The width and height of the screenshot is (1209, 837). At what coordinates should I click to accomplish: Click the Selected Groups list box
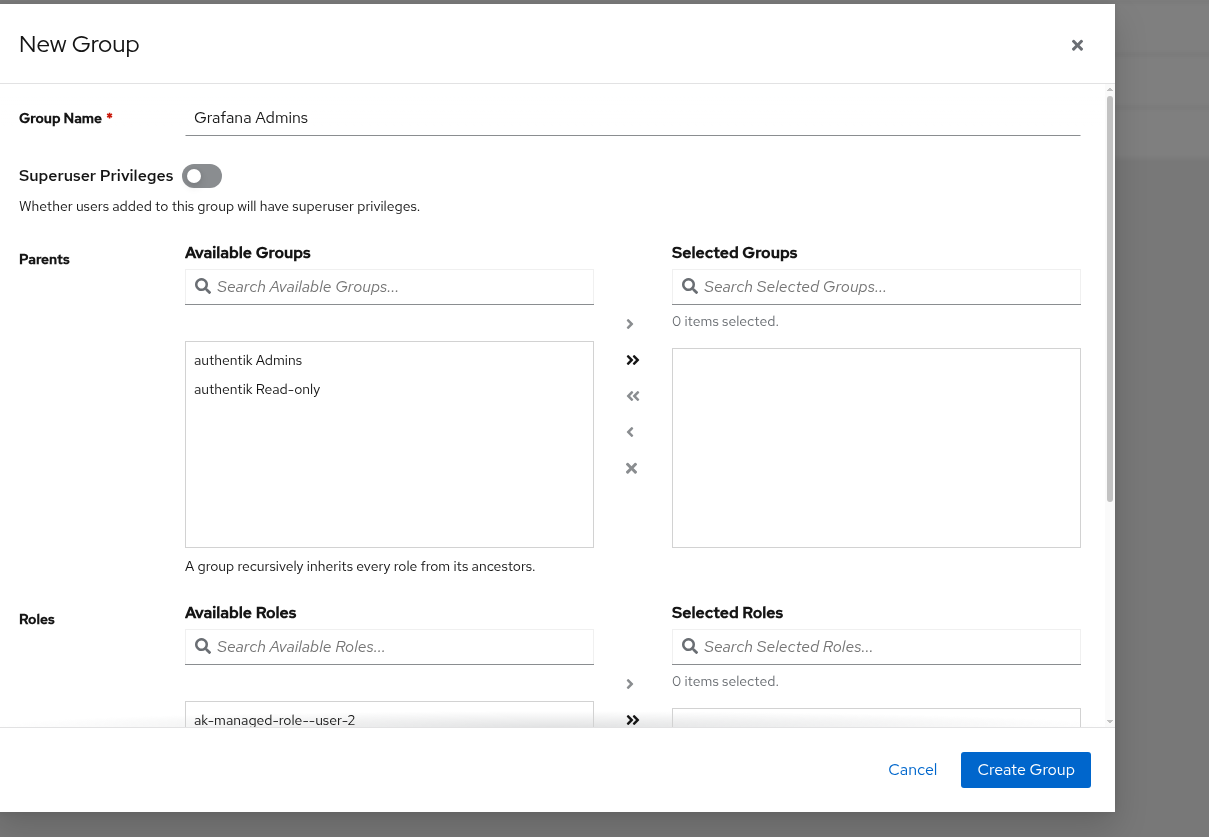[x=877, y=448]
